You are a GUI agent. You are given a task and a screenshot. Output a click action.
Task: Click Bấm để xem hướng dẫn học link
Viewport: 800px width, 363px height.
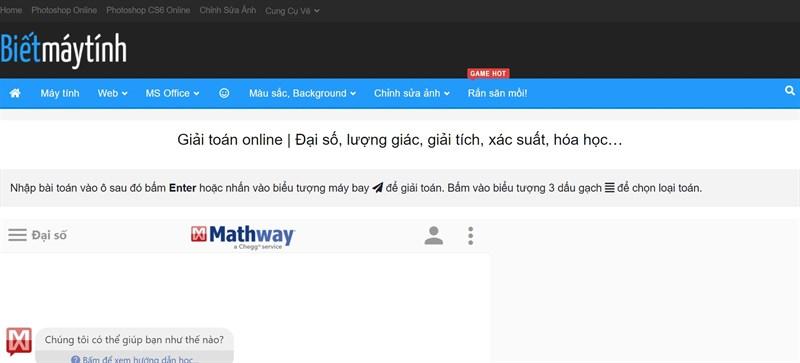pos(135,359)
